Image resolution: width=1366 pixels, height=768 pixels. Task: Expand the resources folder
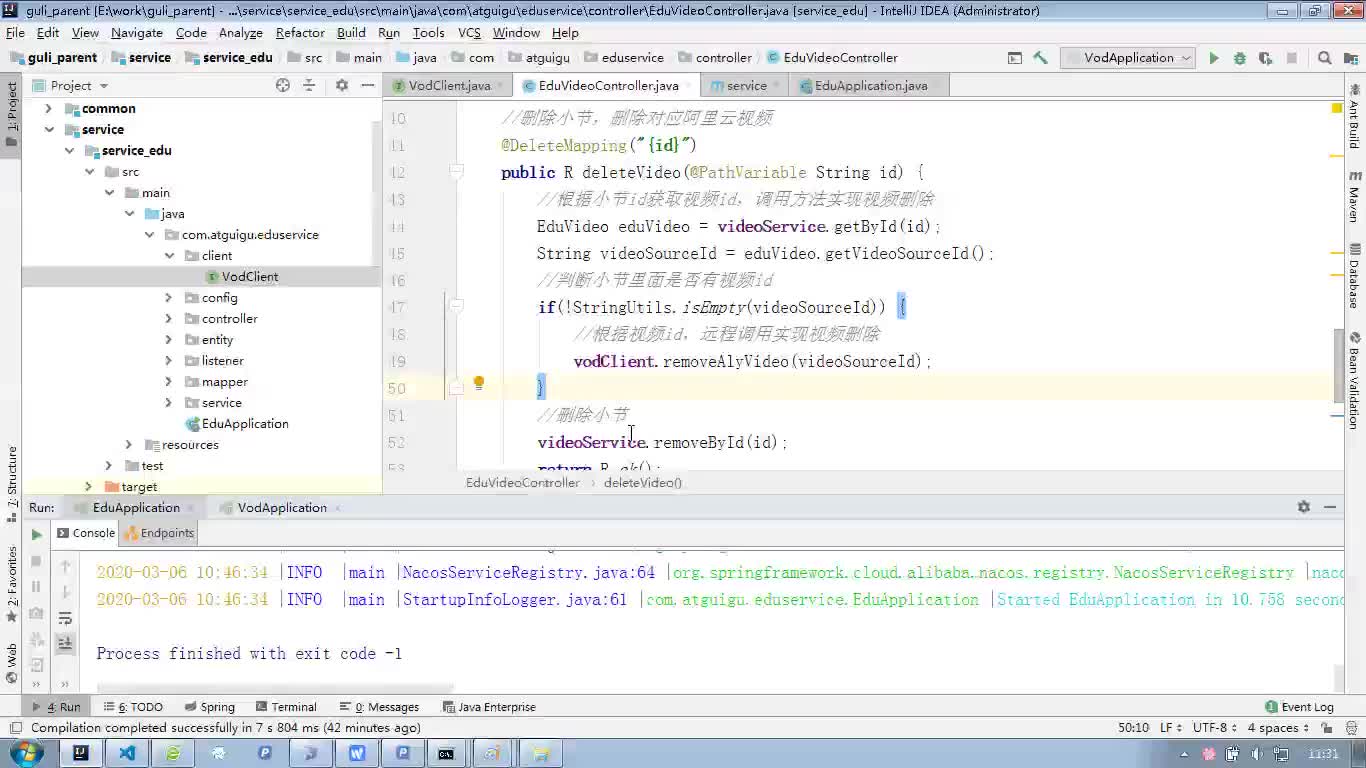point(129,444)
